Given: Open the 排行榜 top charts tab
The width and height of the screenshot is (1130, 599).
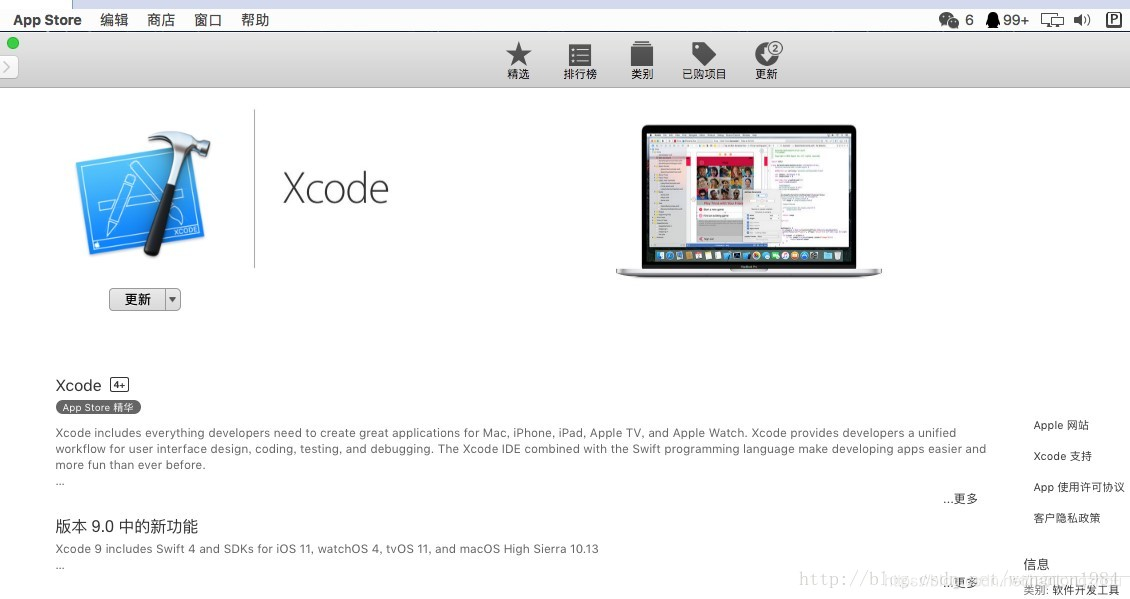Looking at the screenshot, I should tap(579, 61).
